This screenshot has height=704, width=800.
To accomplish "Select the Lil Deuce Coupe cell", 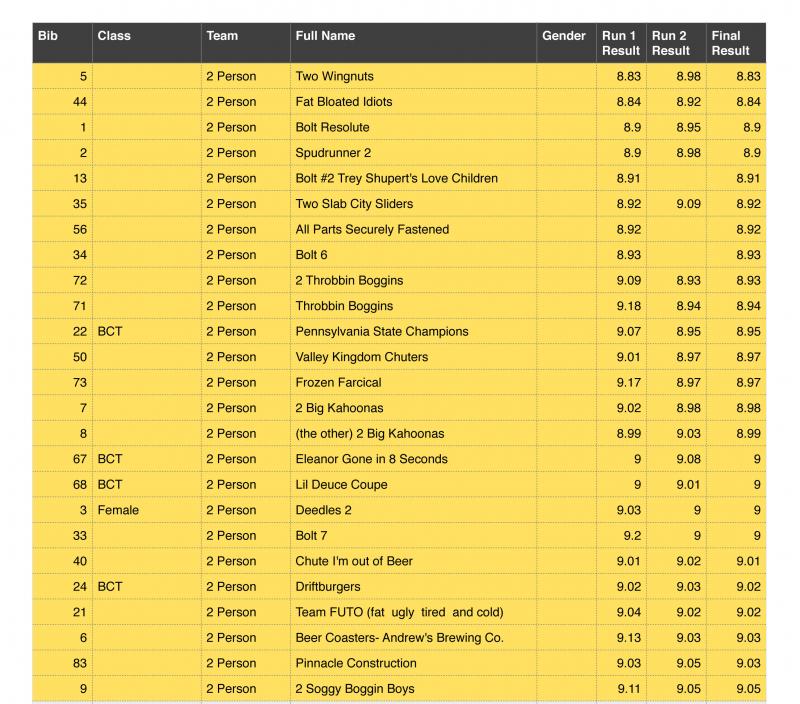I will (413, 484).
